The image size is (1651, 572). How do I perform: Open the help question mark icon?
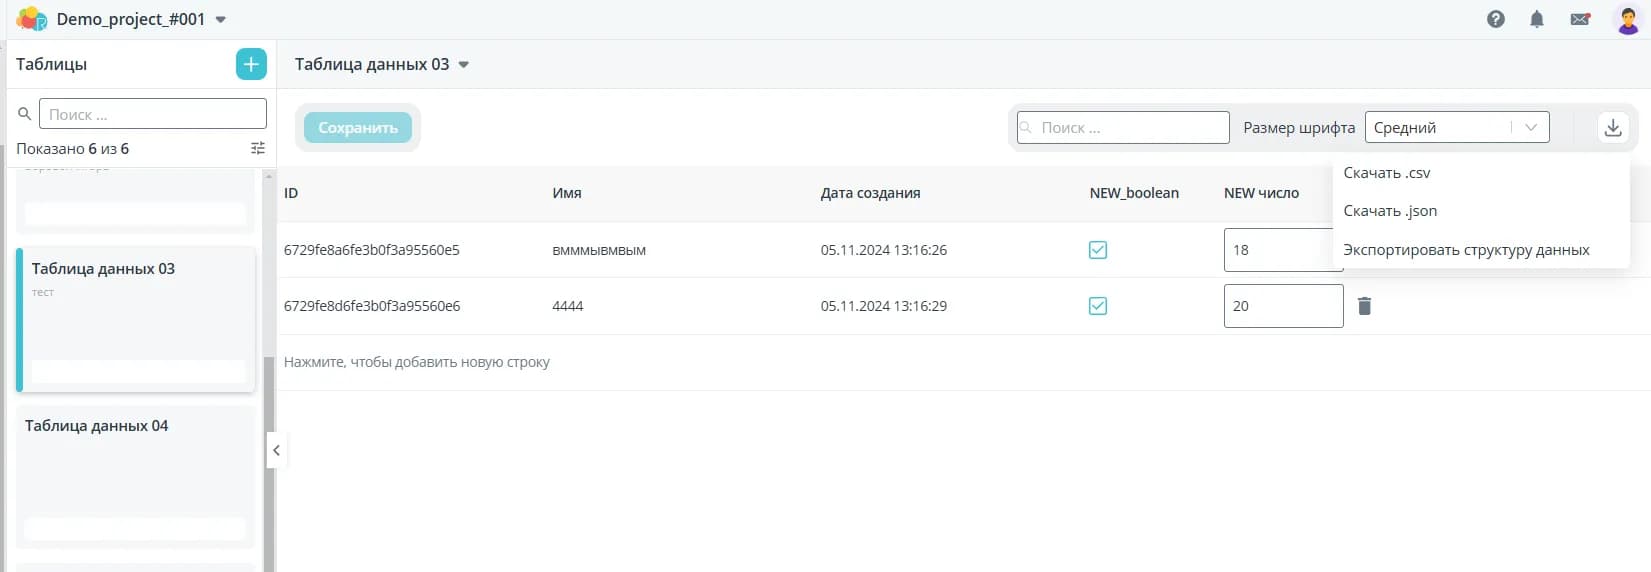[x=1495, y=19]
